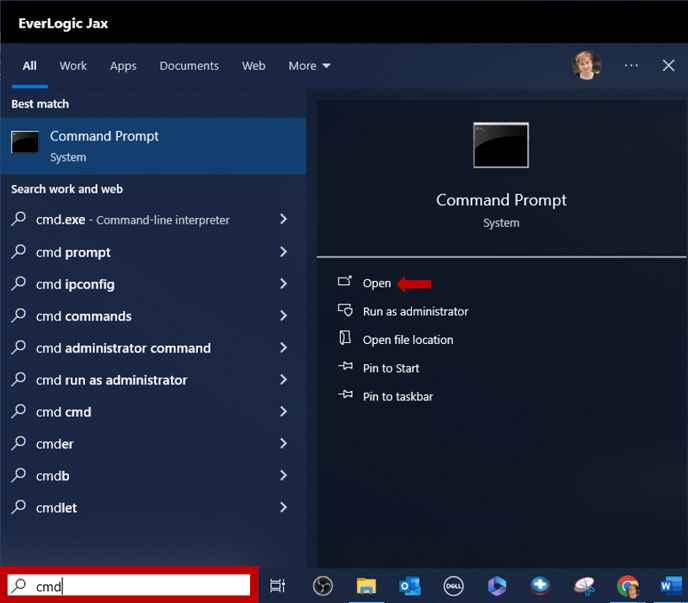Select cmd run as administrator suggestion
Screen dimensions: 688x603
[111, 380]
